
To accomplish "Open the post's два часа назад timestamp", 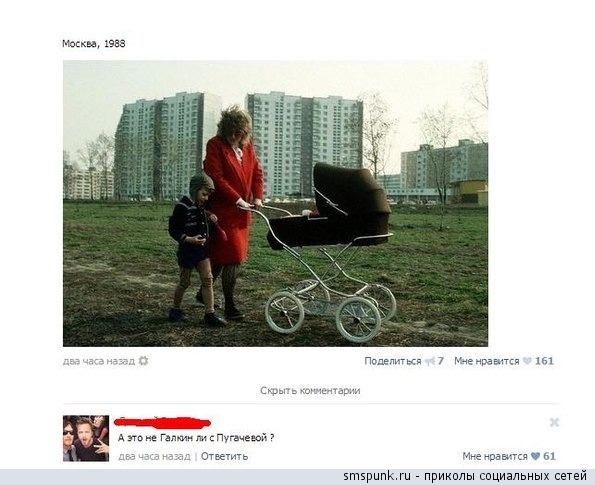I will pos(99,361).
